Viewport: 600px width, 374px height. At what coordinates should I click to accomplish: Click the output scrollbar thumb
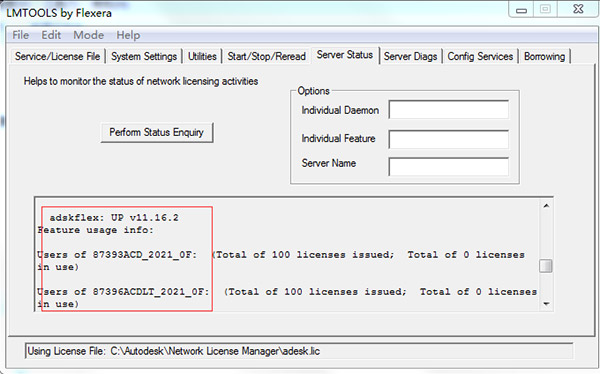point(546,266)
